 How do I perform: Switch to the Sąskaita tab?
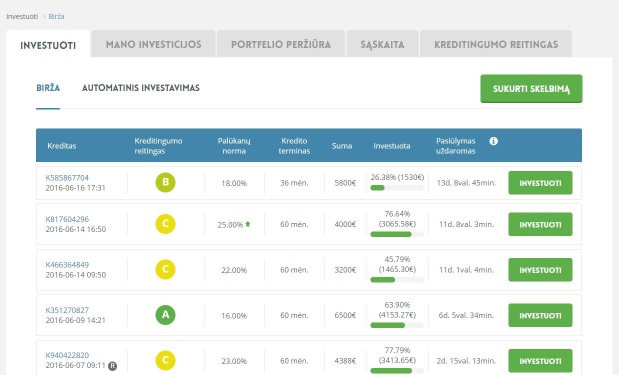[382, 44]
